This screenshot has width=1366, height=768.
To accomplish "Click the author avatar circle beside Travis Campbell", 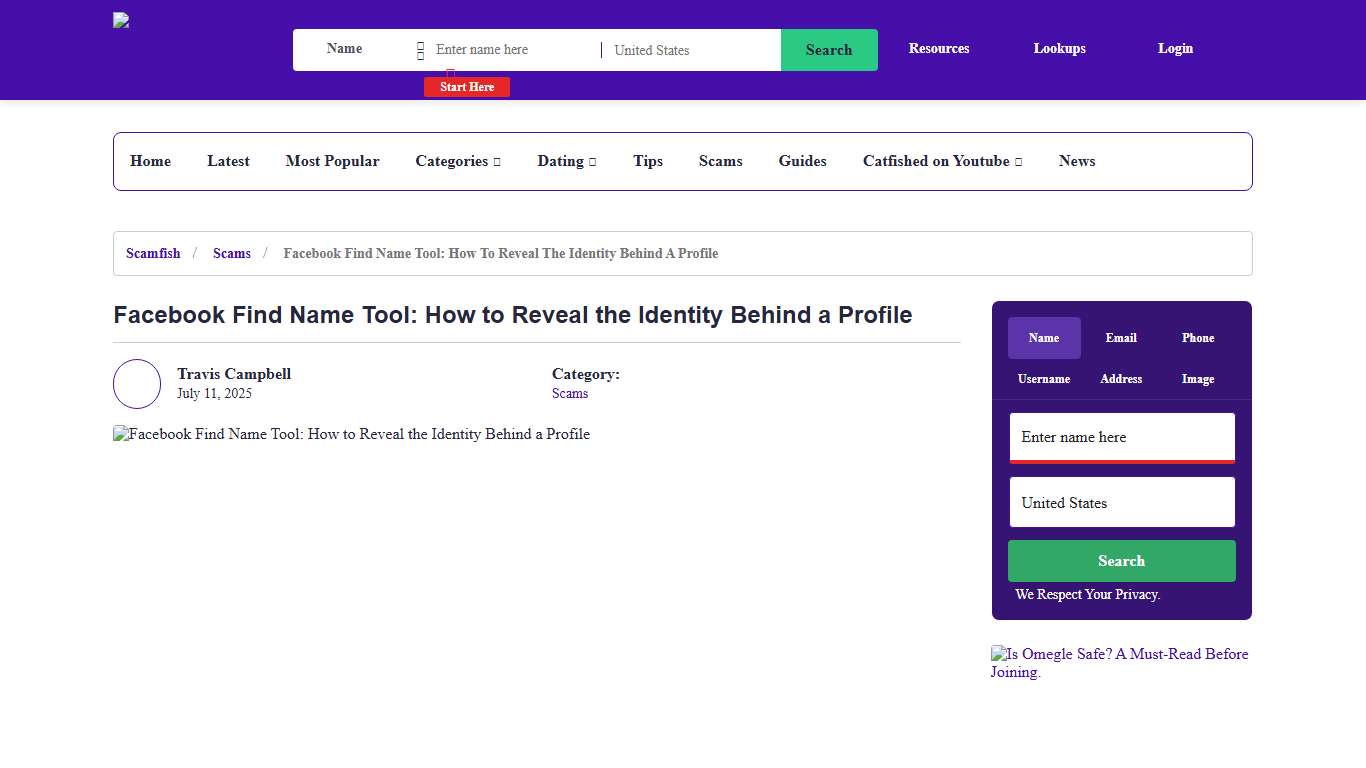I will point(137,384).
